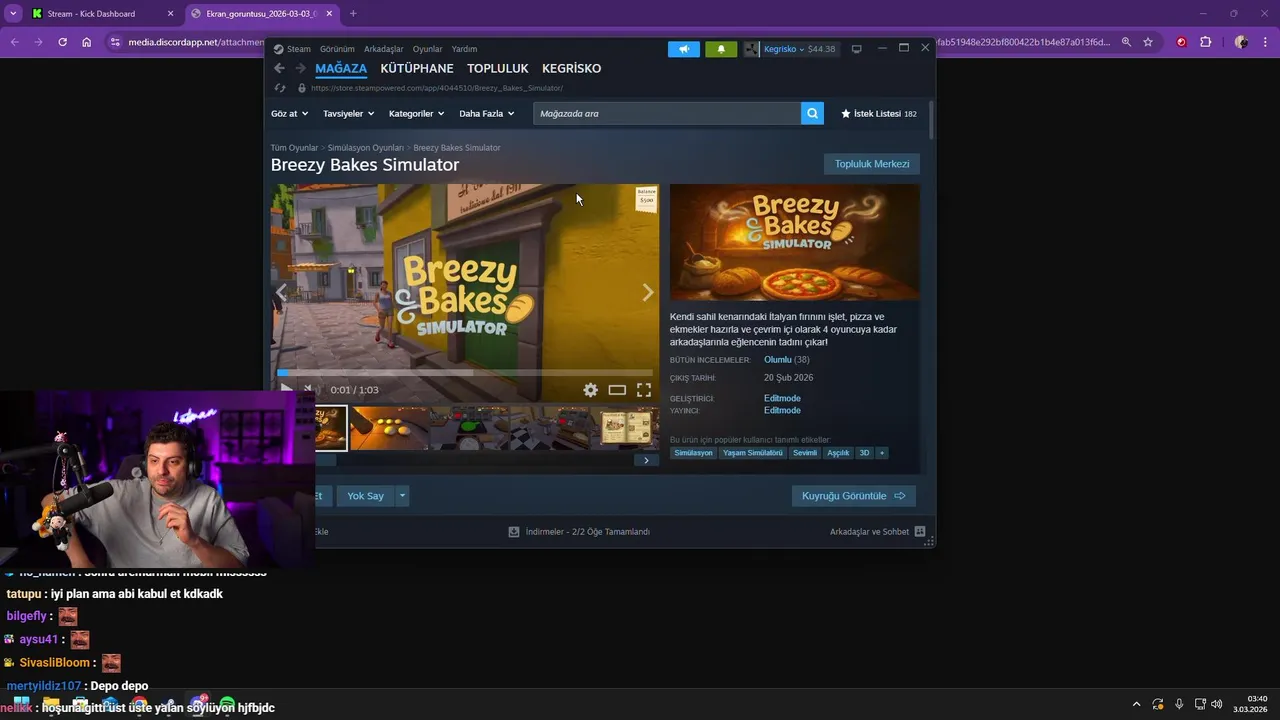
Task: Toggle theater mode on the trailer
Action: pos(617,390)
